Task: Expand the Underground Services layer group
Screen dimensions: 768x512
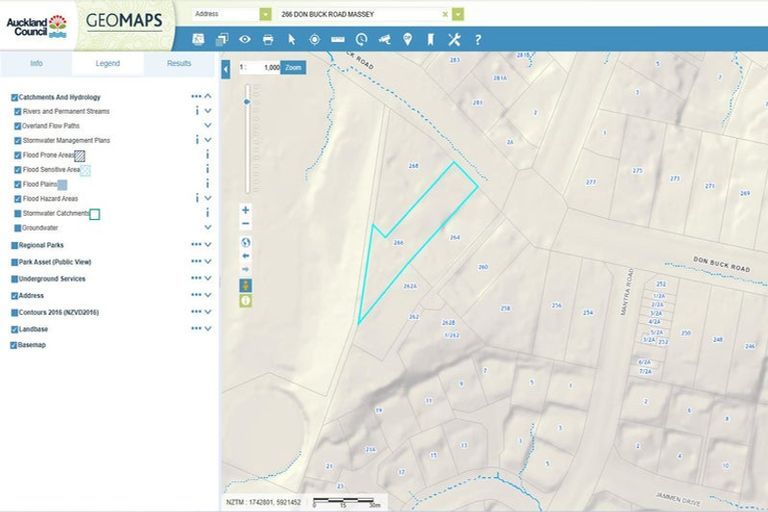Action: coord(208,279)
